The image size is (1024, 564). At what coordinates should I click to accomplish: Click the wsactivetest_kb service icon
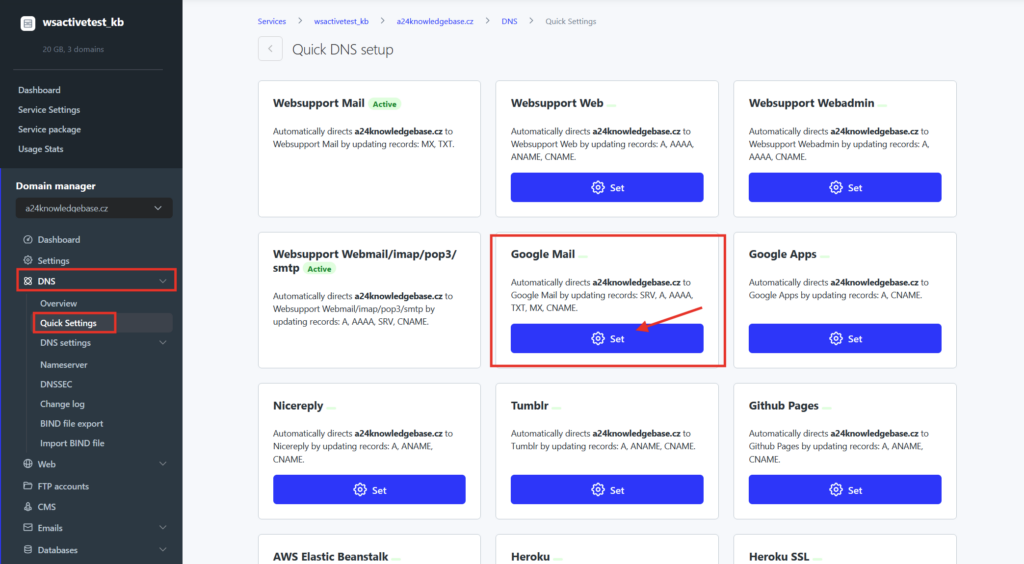click(x=27, y=24)
